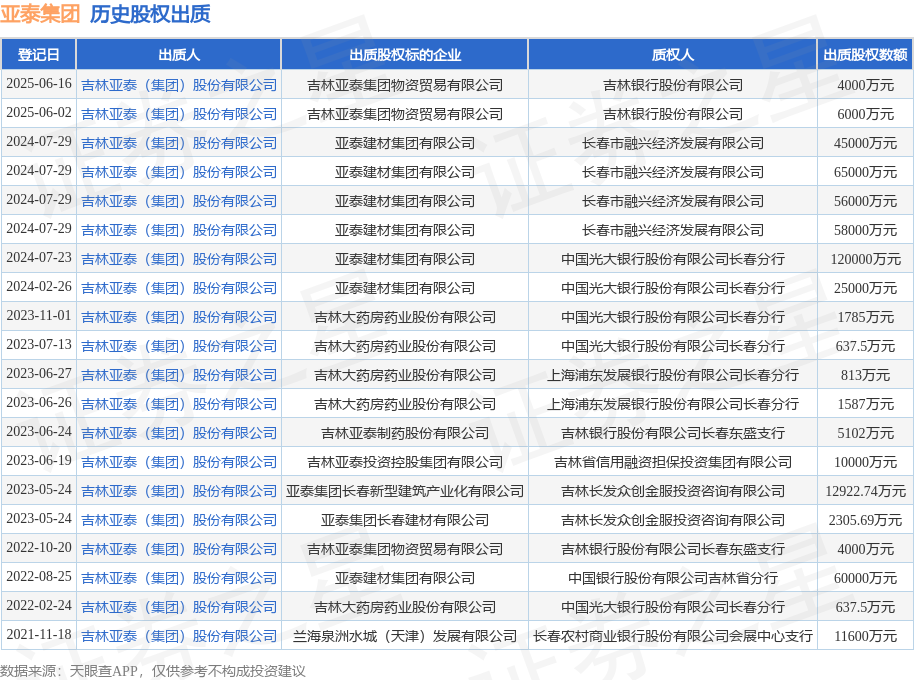
Task: Click the 登记日 column header
Action: (38, 55)
